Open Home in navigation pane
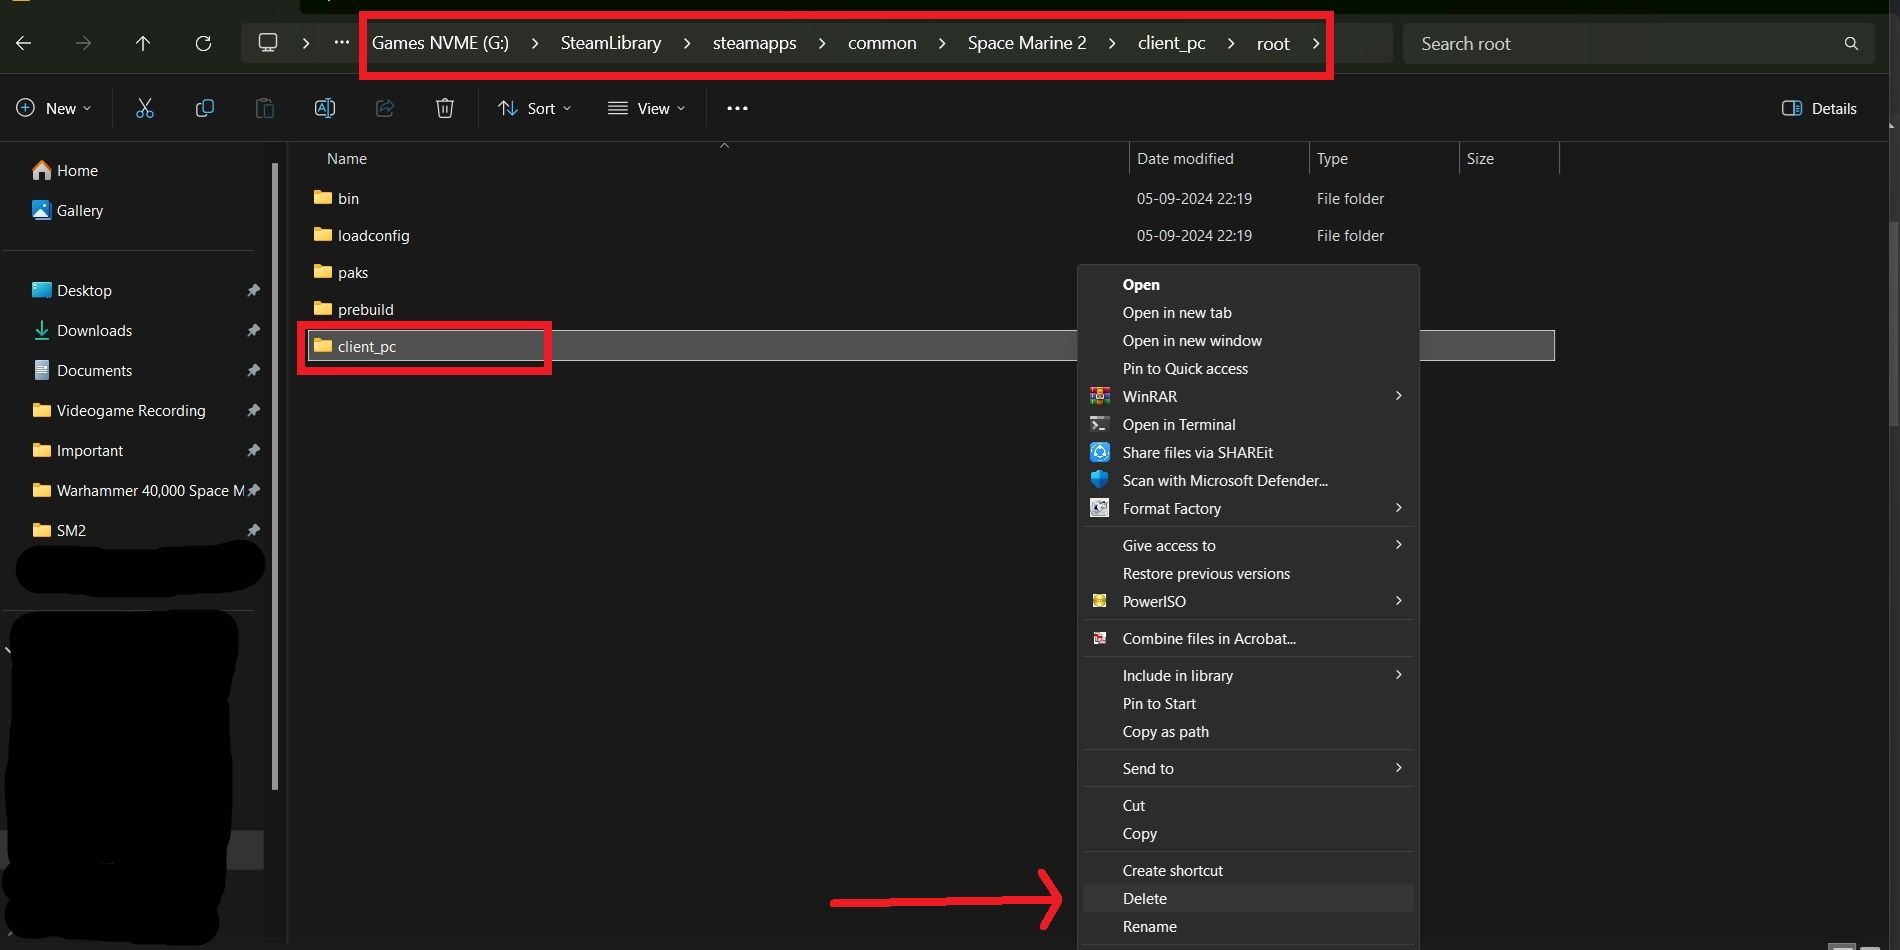This screenshot has height=950, width=1900. pyautogui.click(x=65, y=170)
